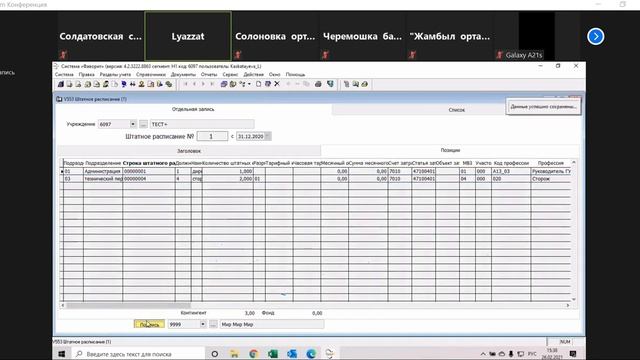
Task: Go to previous record arrow
Action: point(194,84)
